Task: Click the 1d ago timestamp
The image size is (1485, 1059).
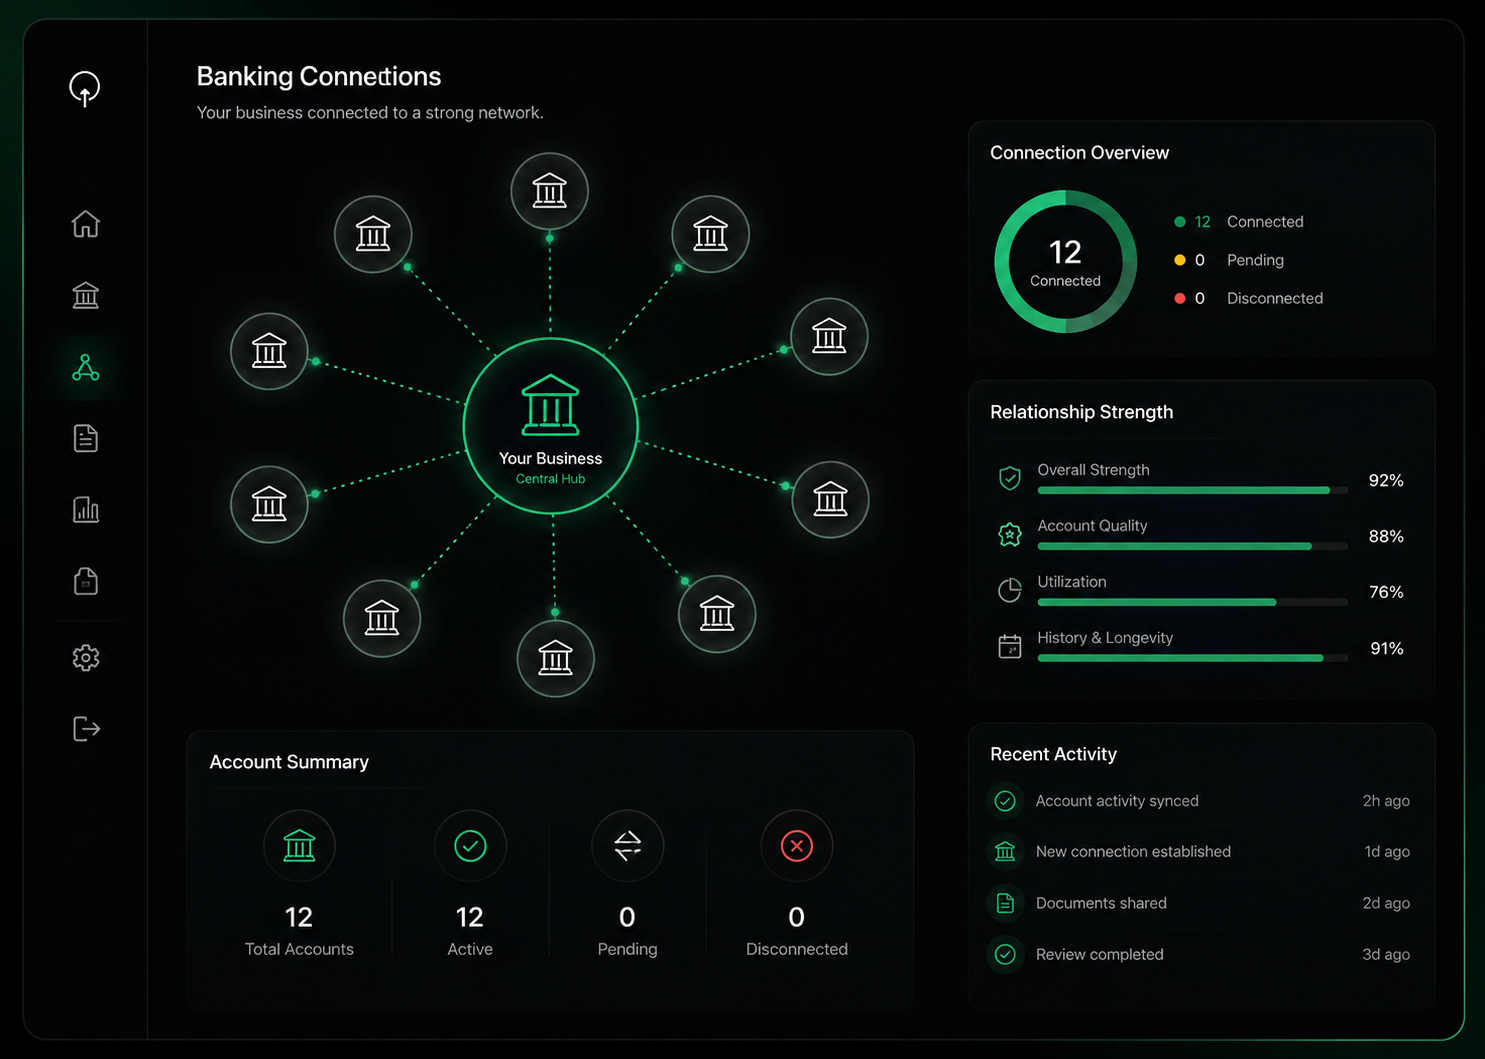Action: coord(1387,852)
